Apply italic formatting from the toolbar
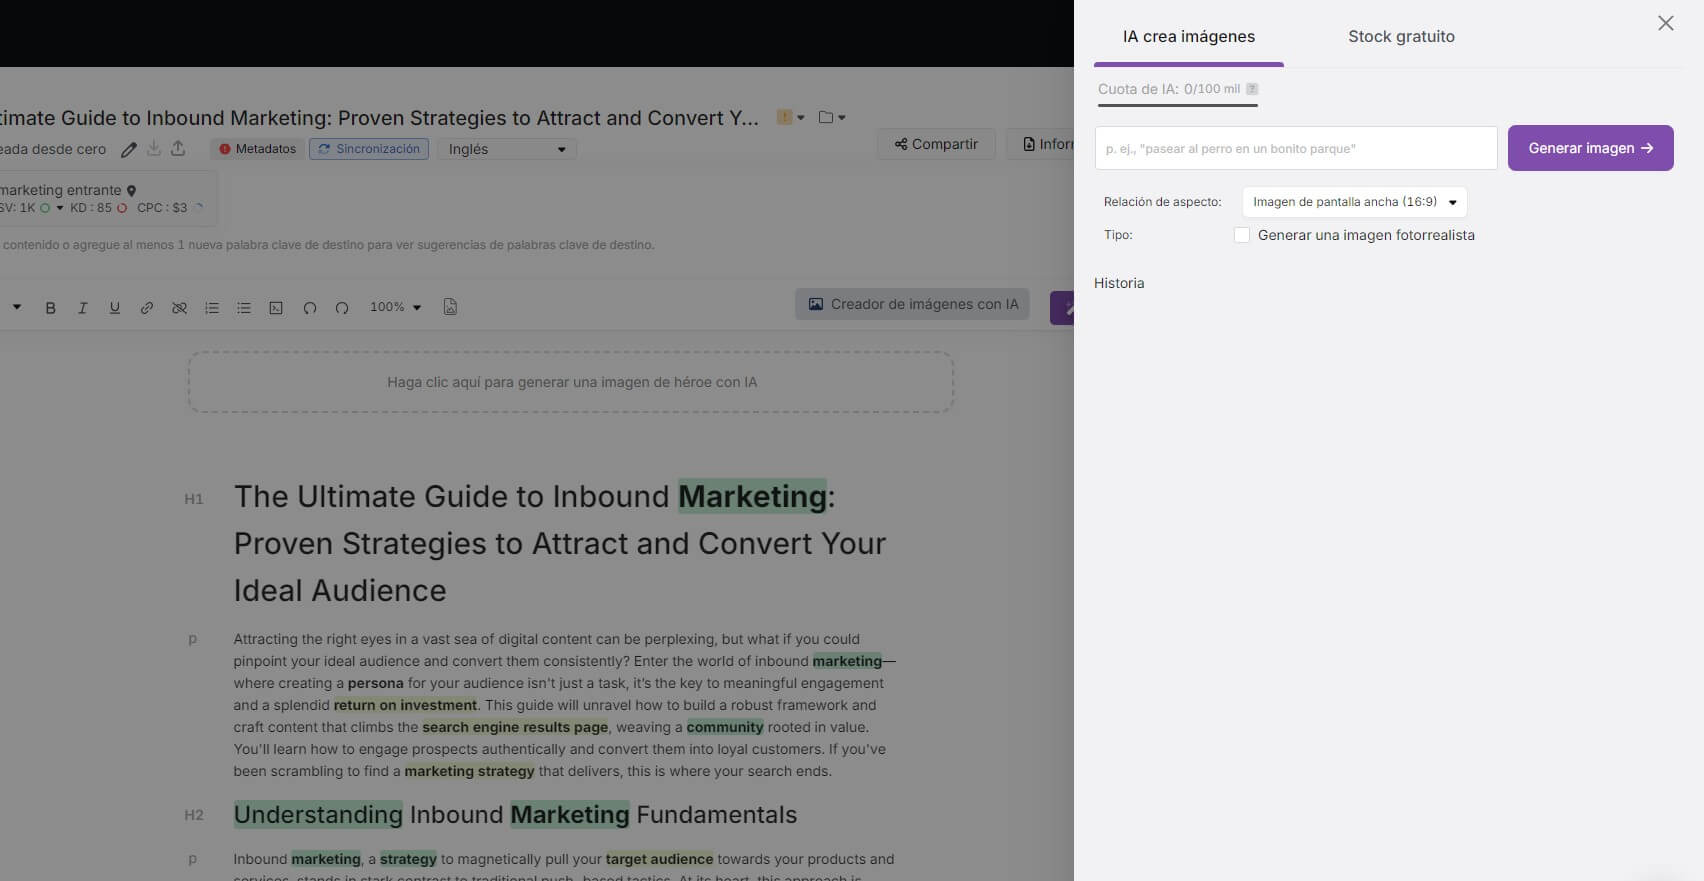 (83, 308)
